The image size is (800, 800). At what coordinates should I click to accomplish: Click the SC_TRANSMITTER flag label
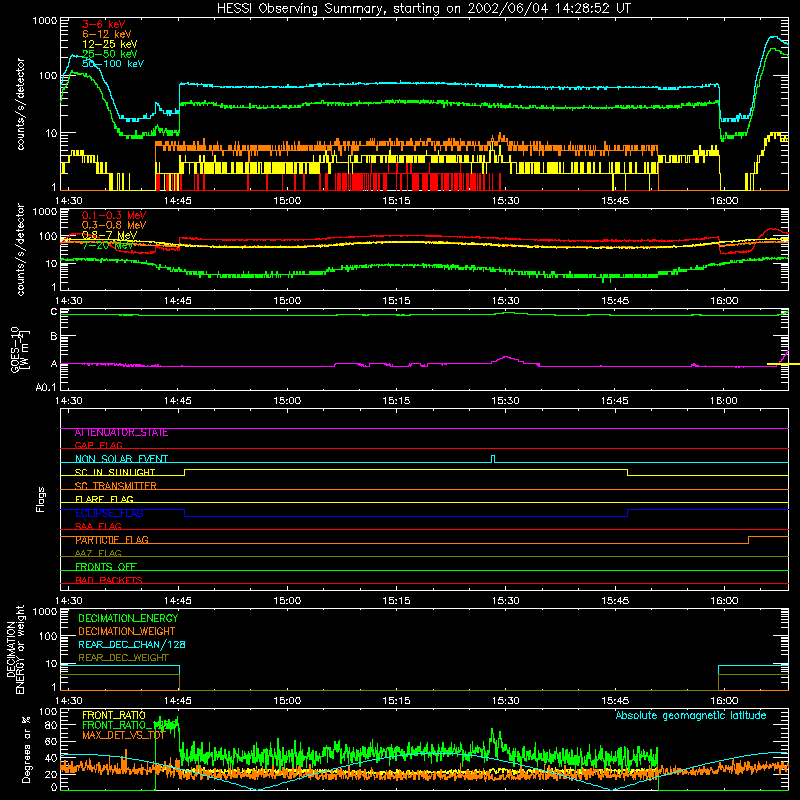[x=116, y=486]
